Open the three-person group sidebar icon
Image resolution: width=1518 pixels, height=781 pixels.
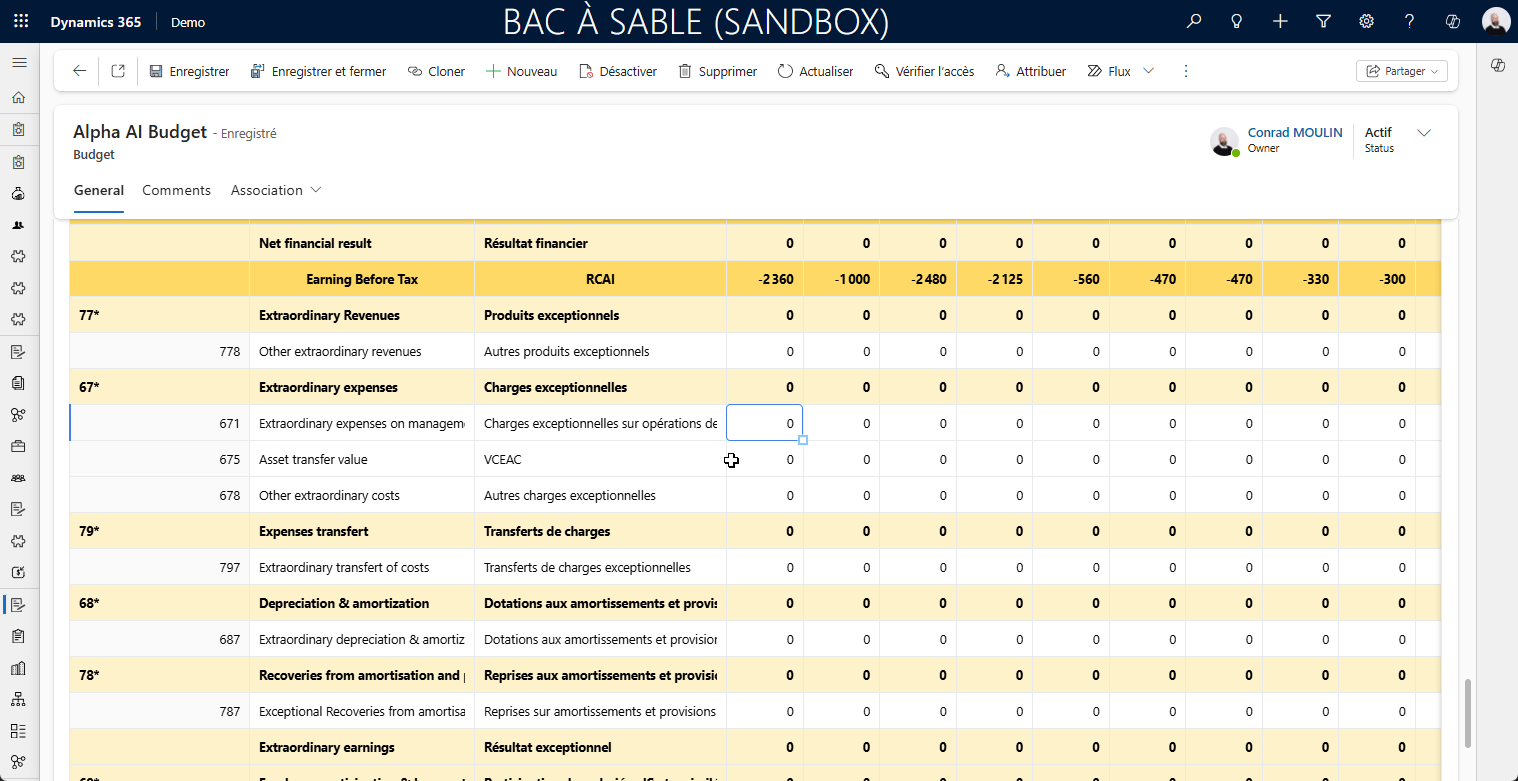18,478
